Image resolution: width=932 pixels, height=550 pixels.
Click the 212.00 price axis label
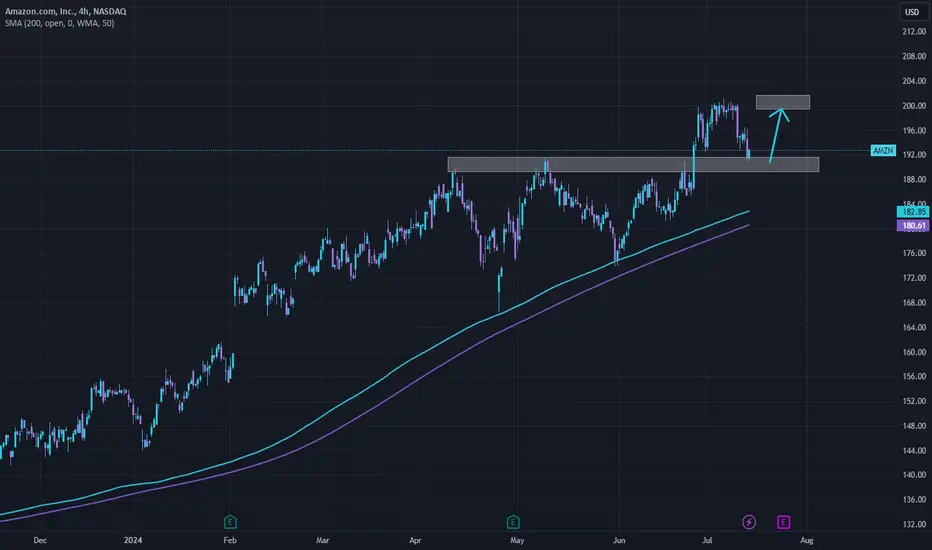pyautogui.click(x=914, y=32)
